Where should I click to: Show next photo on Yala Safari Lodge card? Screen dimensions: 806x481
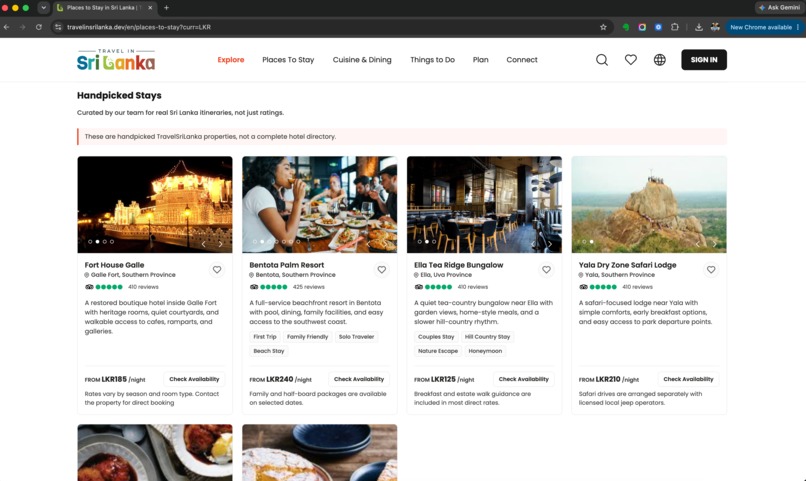coord(715,244)
